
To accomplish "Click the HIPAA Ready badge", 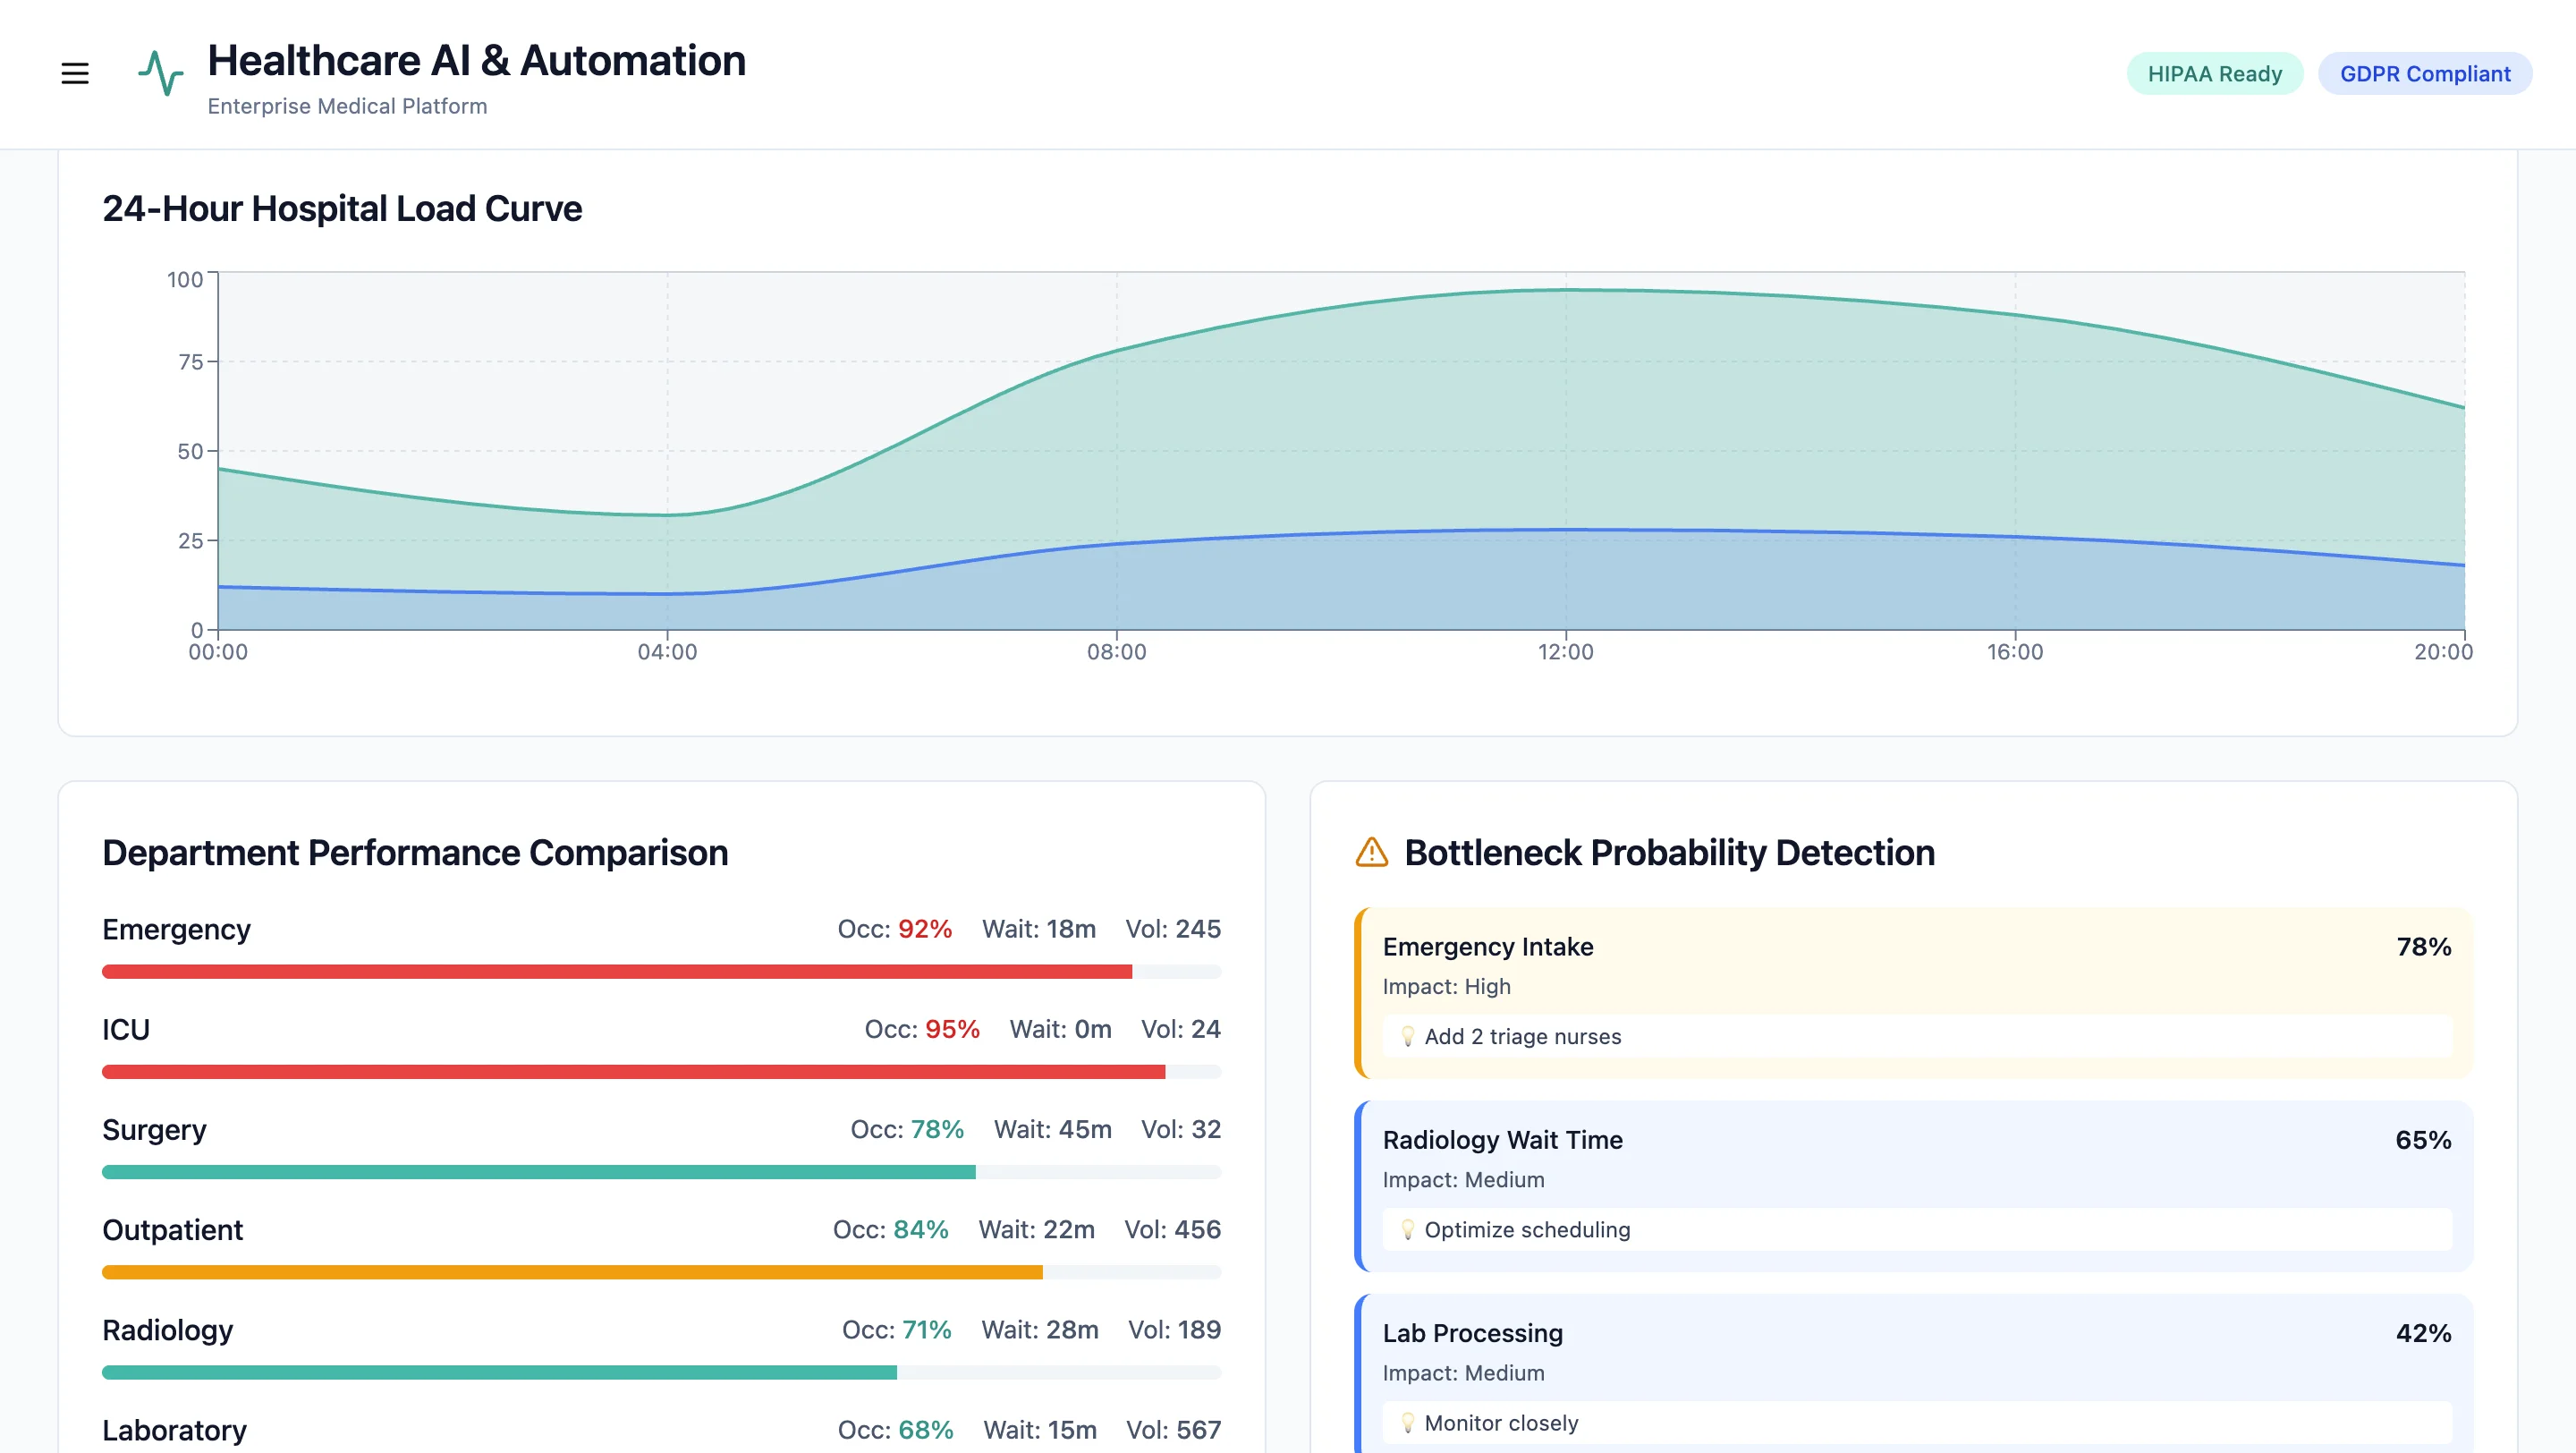I will [2215, 73].
